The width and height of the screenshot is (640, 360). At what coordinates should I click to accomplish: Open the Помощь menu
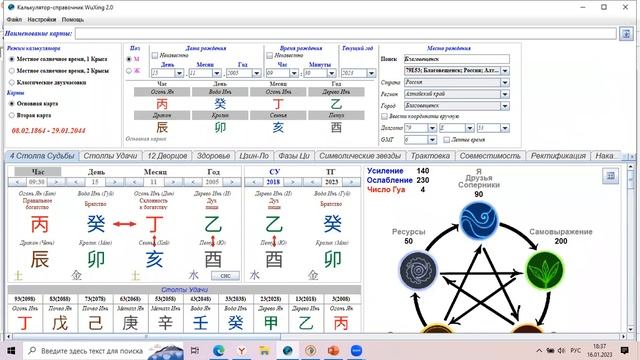coord(73,20)
